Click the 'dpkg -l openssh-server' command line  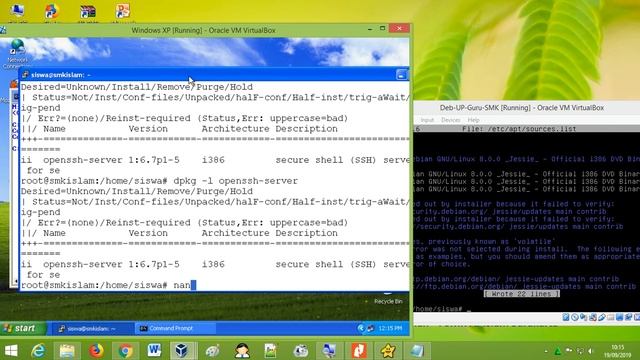click(159, 180)
